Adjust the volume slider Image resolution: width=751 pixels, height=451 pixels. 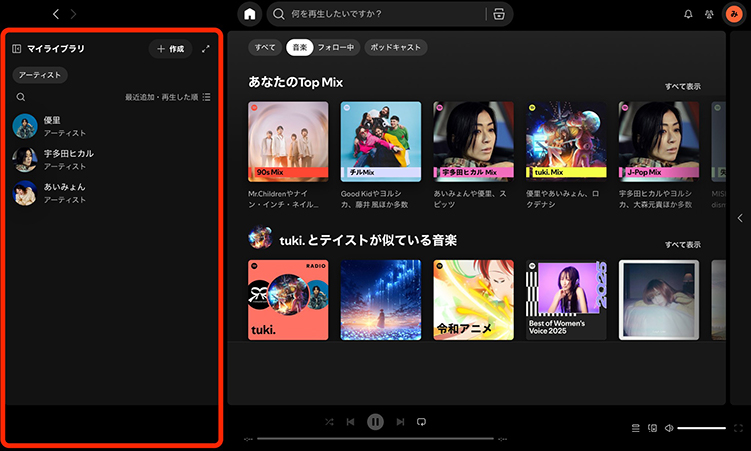click(702, 428)
